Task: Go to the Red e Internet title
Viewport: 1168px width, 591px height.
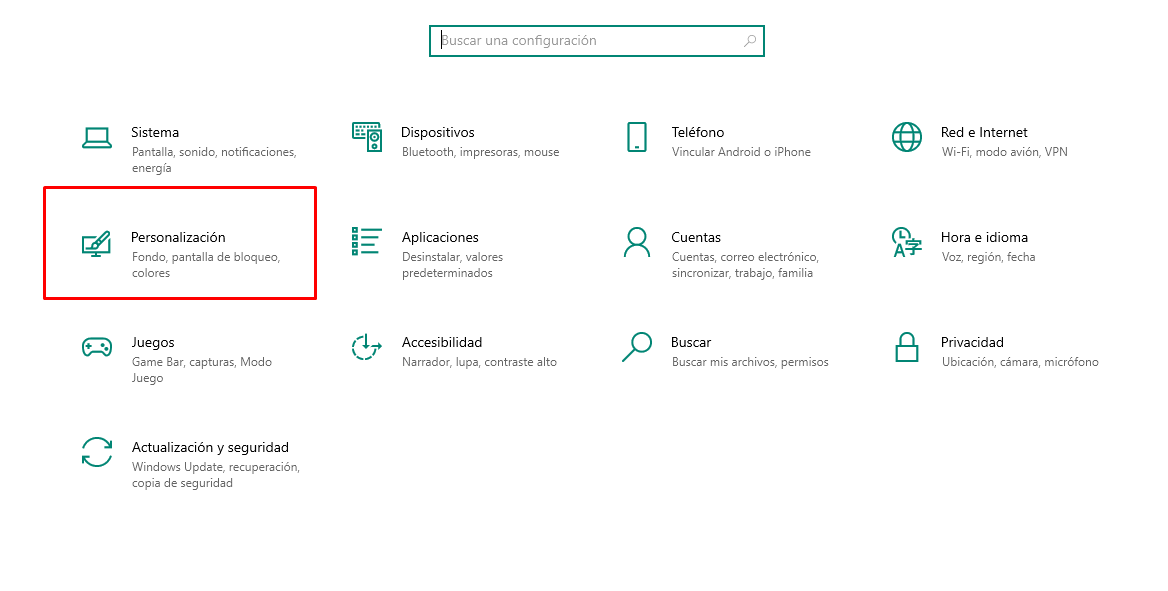Action: pyautogui.click(x=983, y=132)
